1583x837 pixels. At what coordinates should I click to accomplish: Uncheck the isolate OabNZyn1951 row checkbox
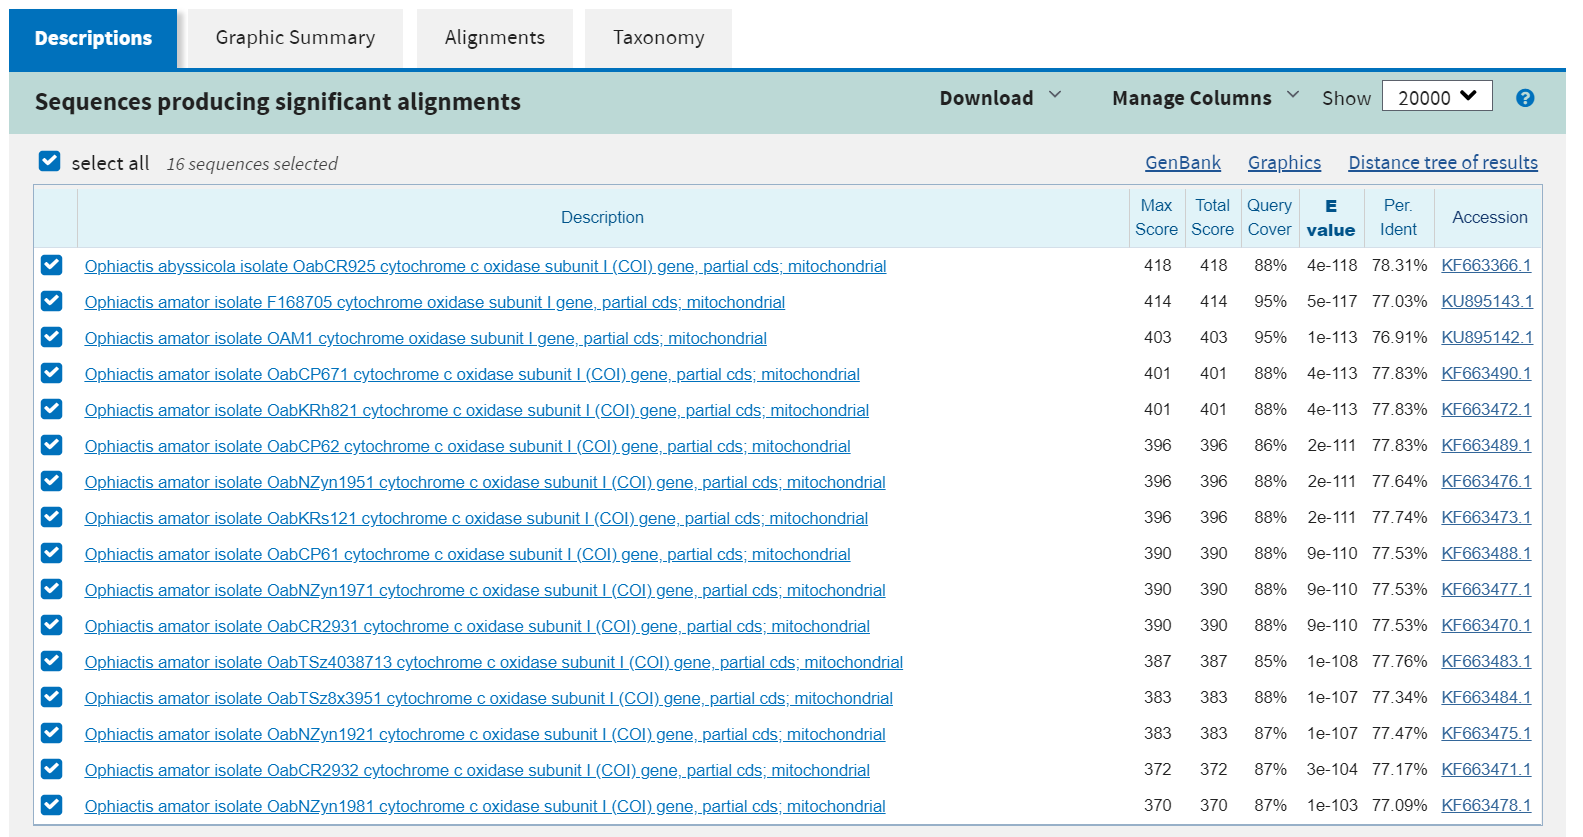[x=52, y=481]
